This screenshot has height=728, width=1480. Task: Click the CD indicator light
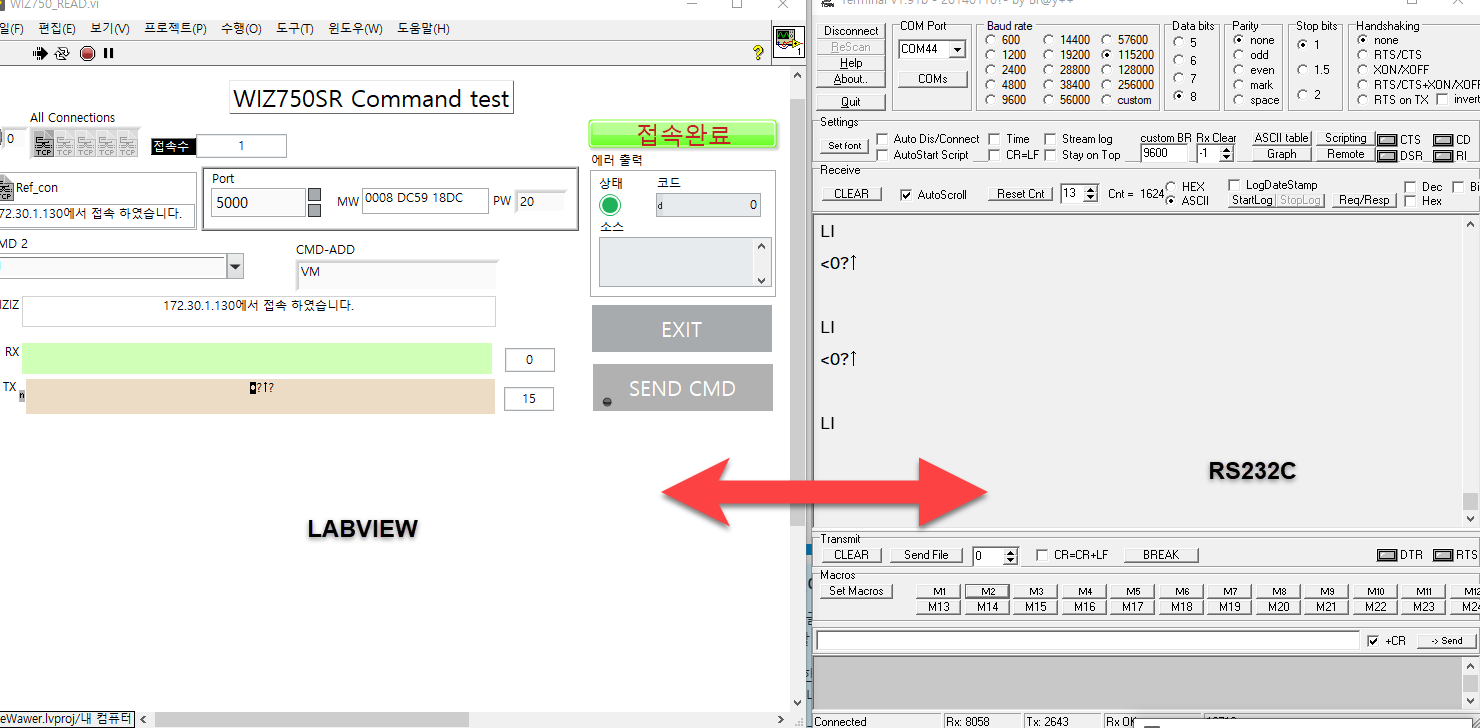click(x=1442, y=140)
